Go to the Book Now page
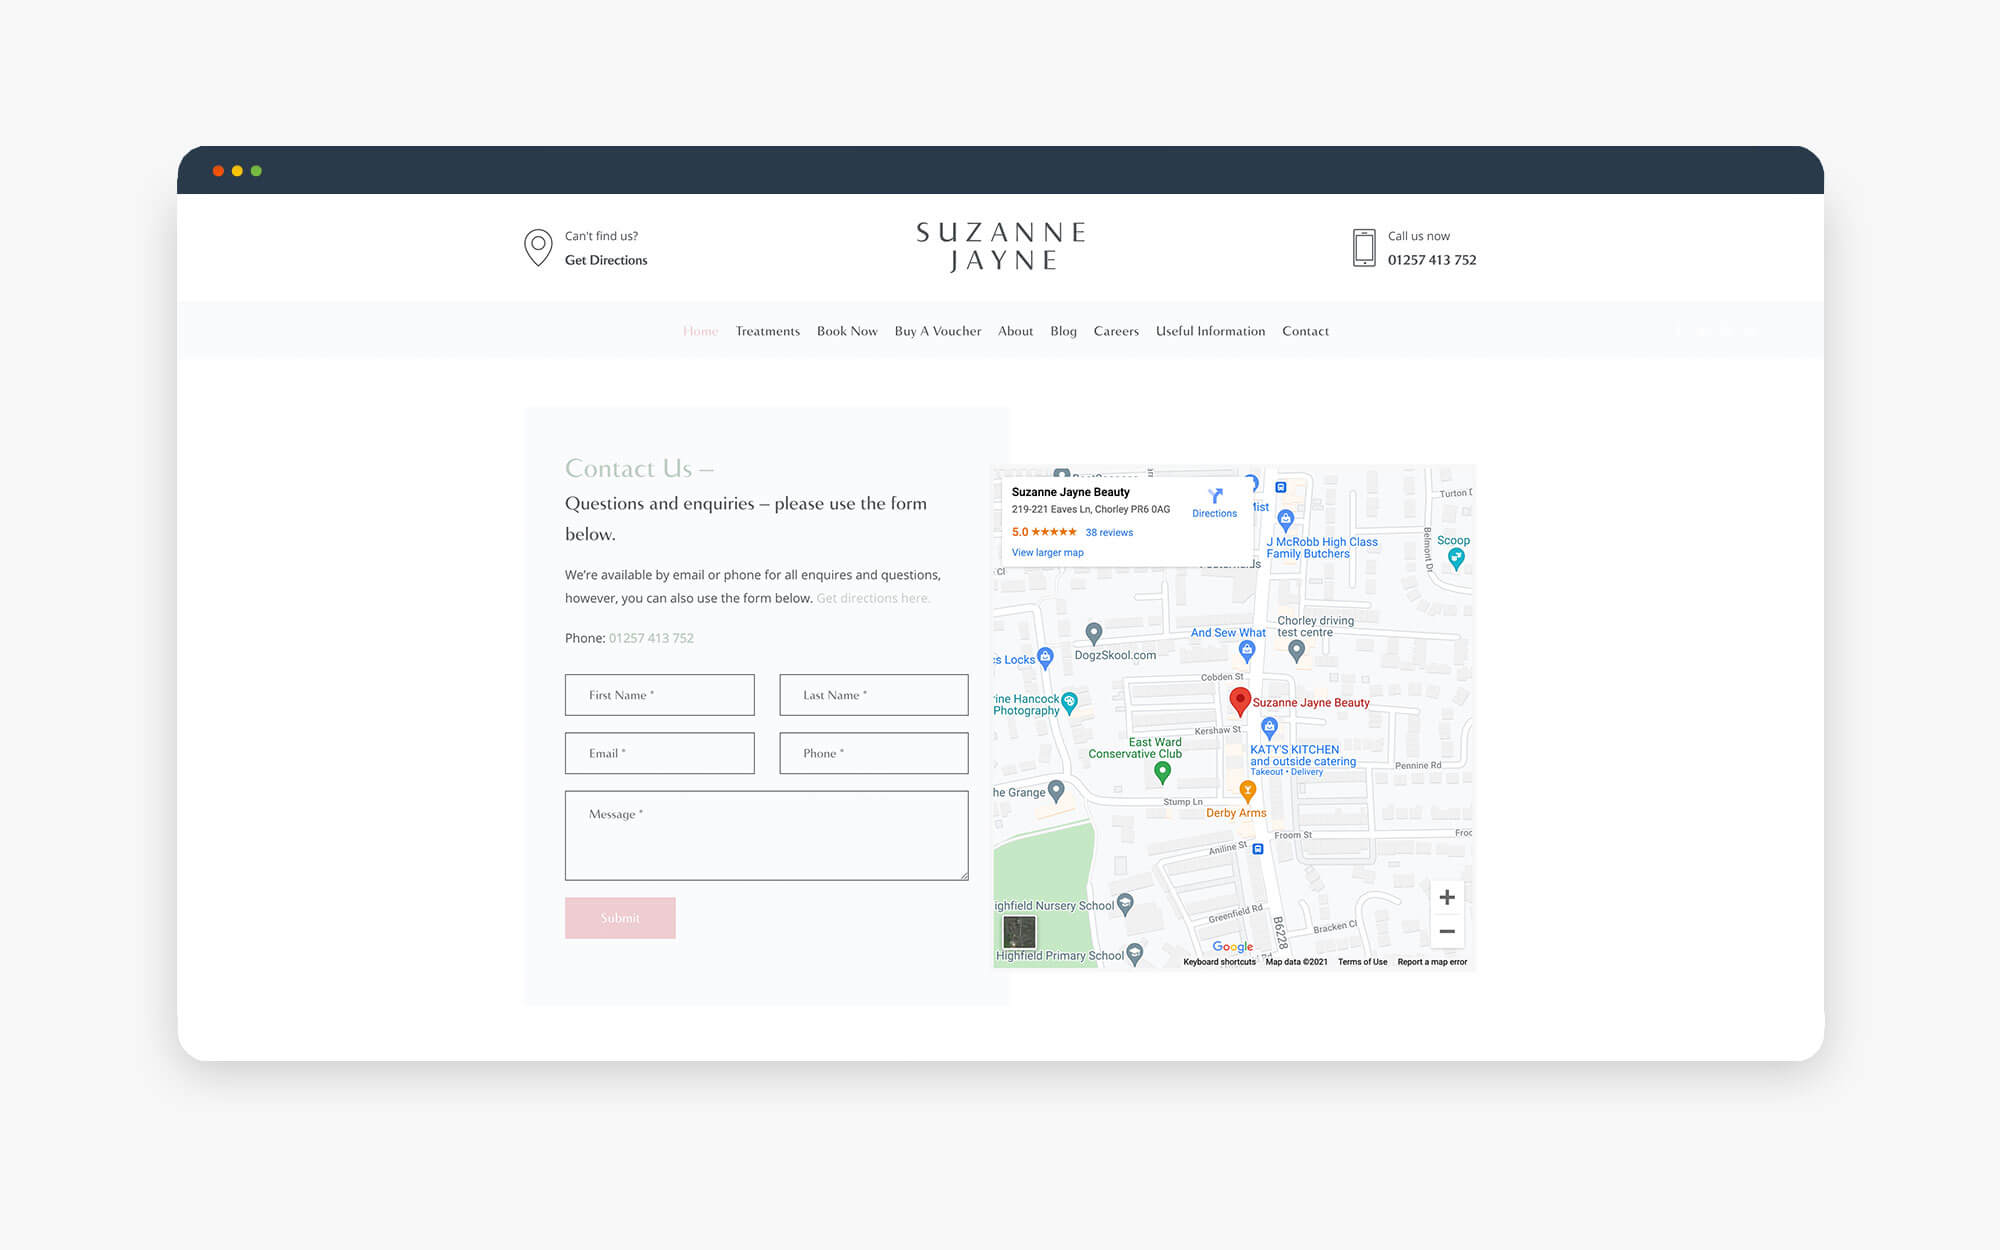 847,331
